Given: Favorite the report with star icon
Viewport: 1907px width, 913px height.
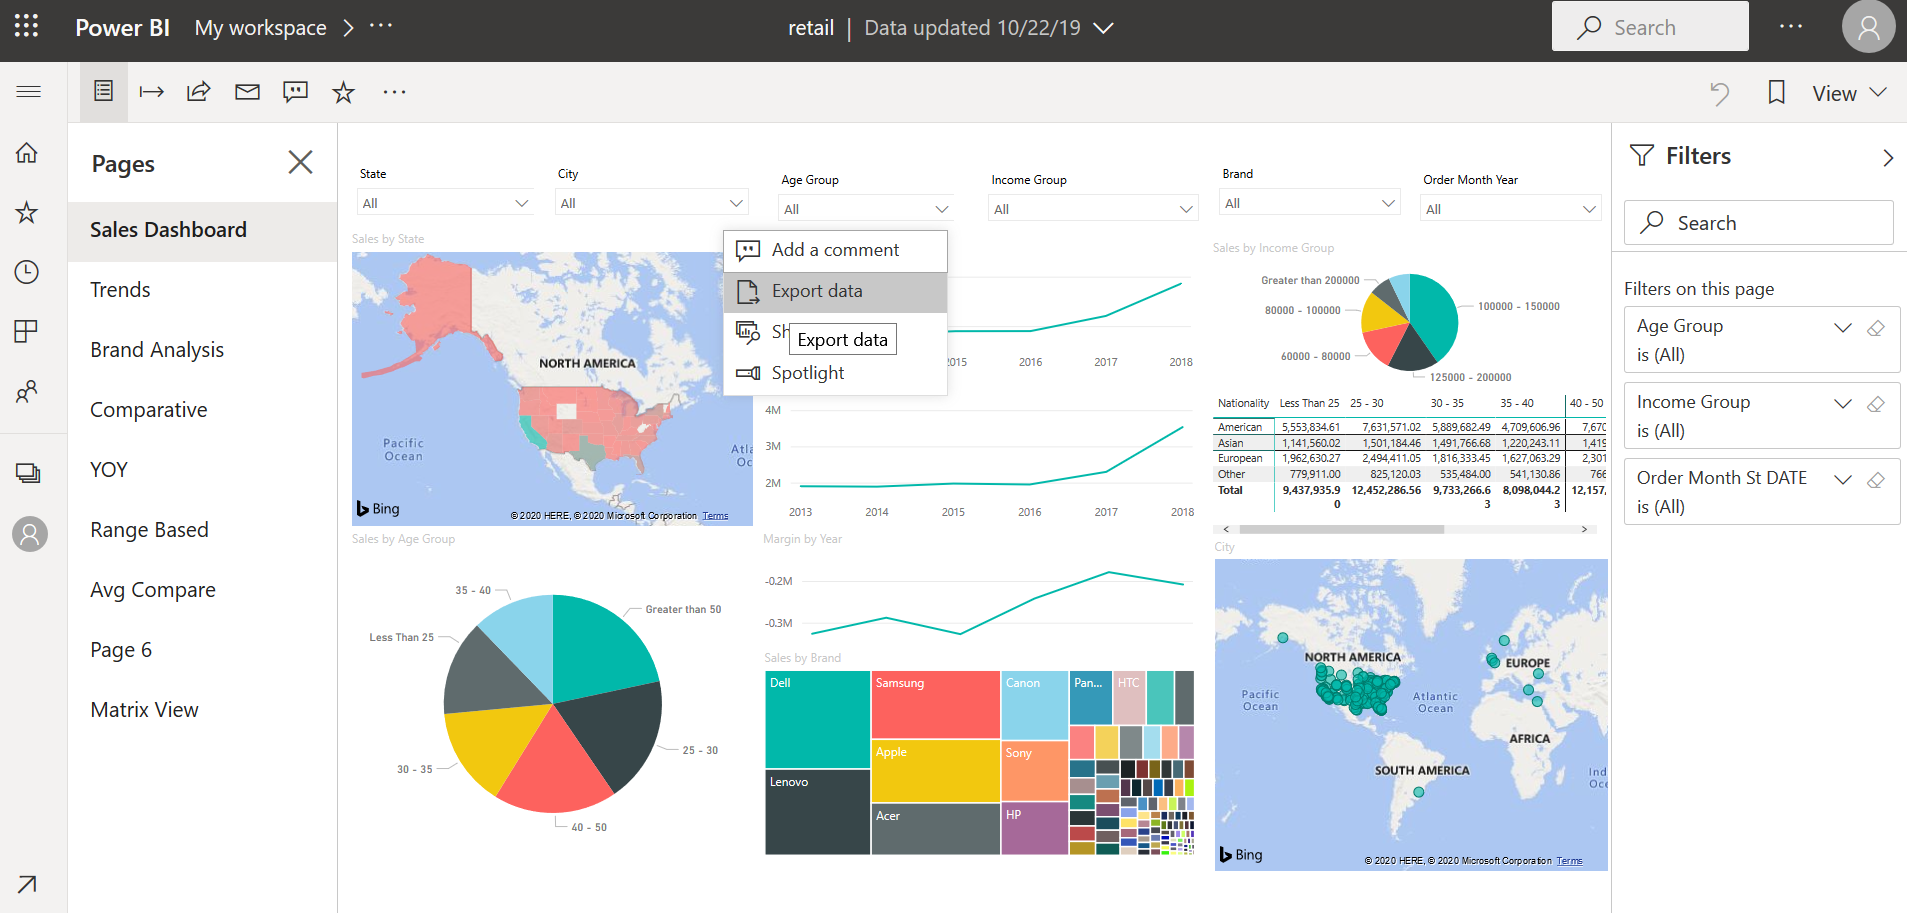Looking at the screenshot, I should tap(343, 92).
